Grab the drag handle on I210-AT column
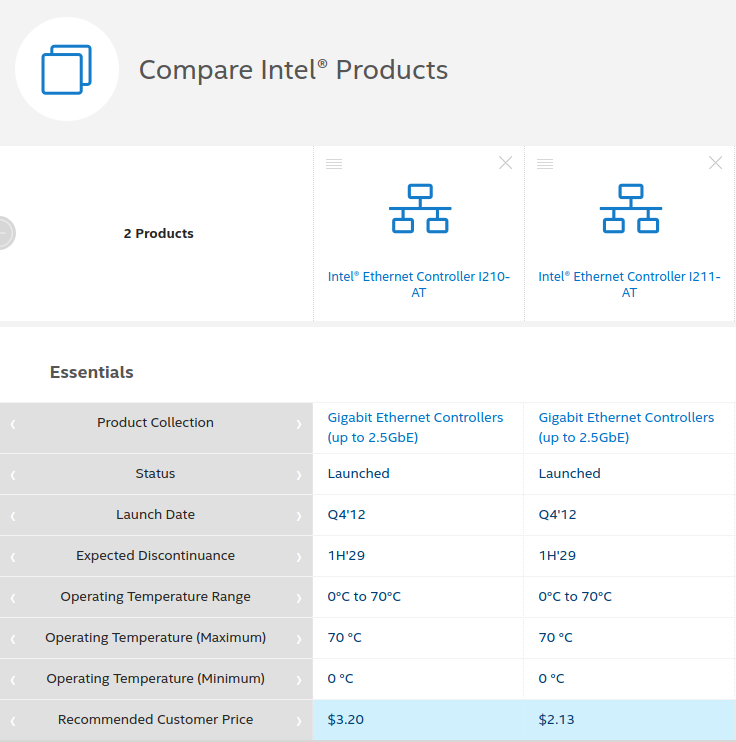The image size is (736, 742). (334, 164)
